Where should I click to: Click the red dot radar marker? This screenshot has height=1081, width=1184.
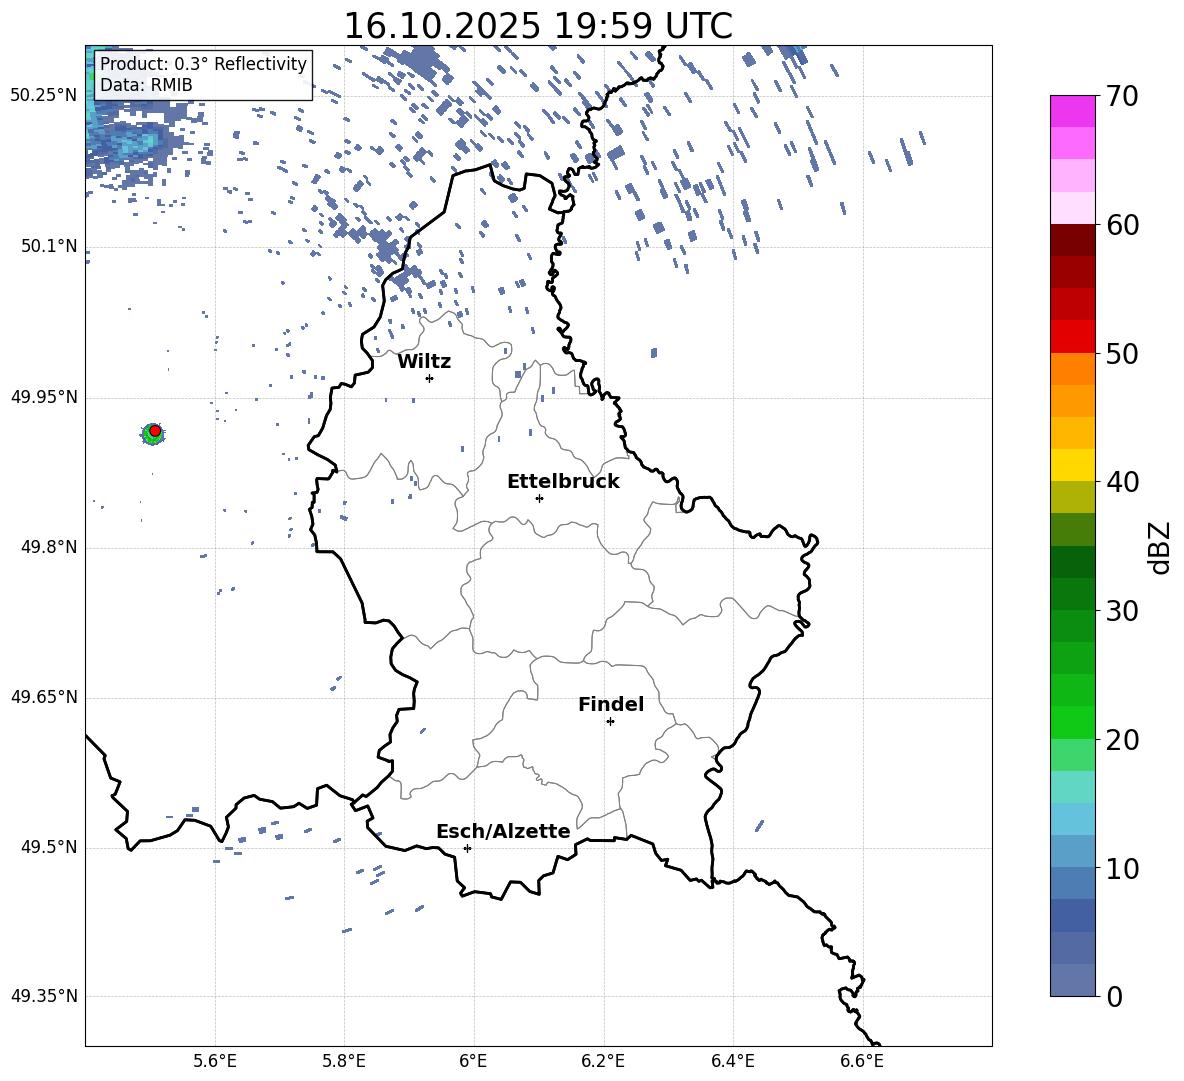click(155, 430)
